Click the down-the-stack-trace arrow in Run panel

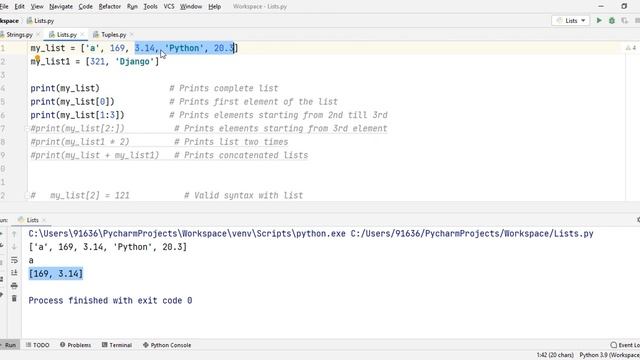pos(14,247)
